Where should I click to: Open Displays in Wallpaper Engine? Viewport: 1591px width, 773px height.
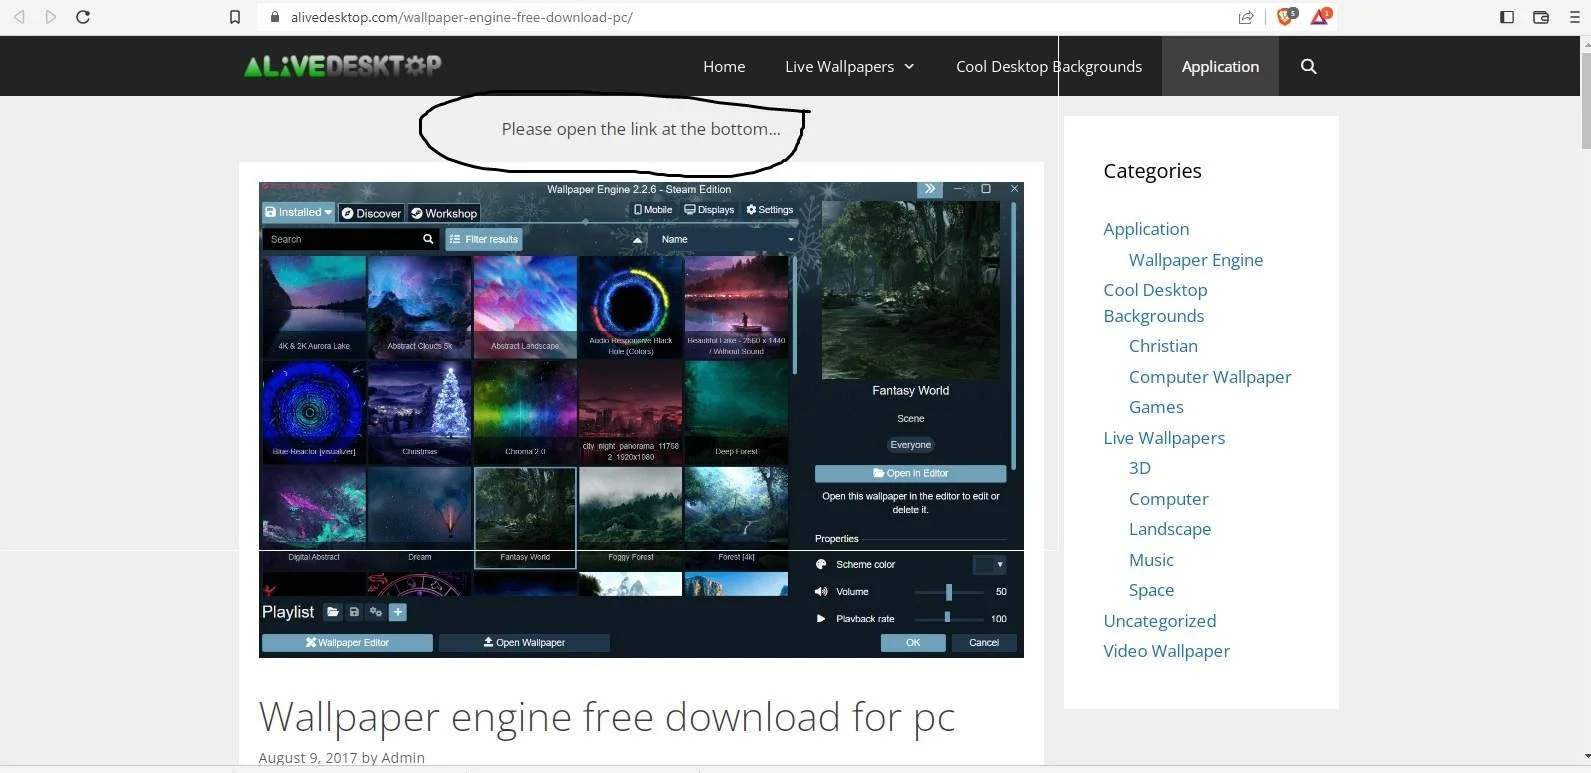[x=709, y=210]
